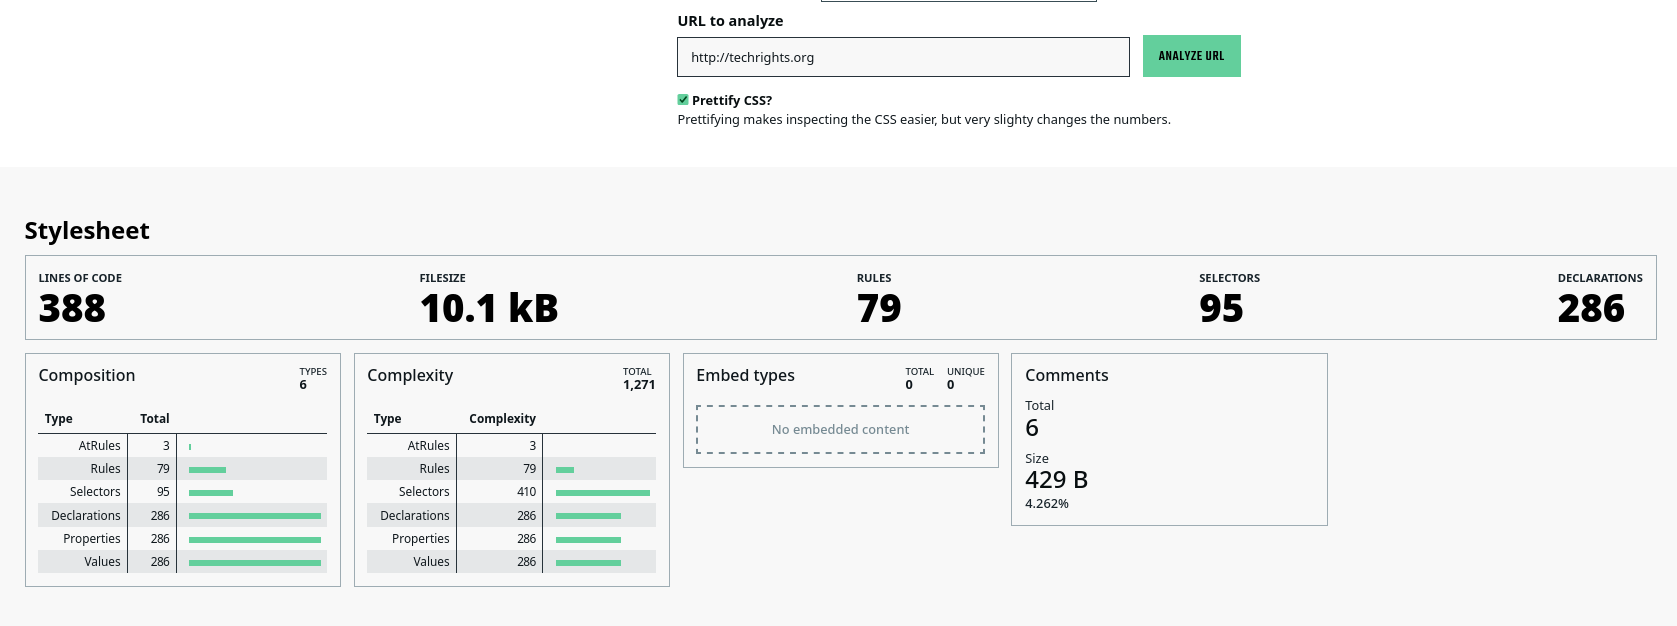Uncheck the green Prettify CSS checkmark
Screen dimensions: 1677x626
click(x=683, y=99)
